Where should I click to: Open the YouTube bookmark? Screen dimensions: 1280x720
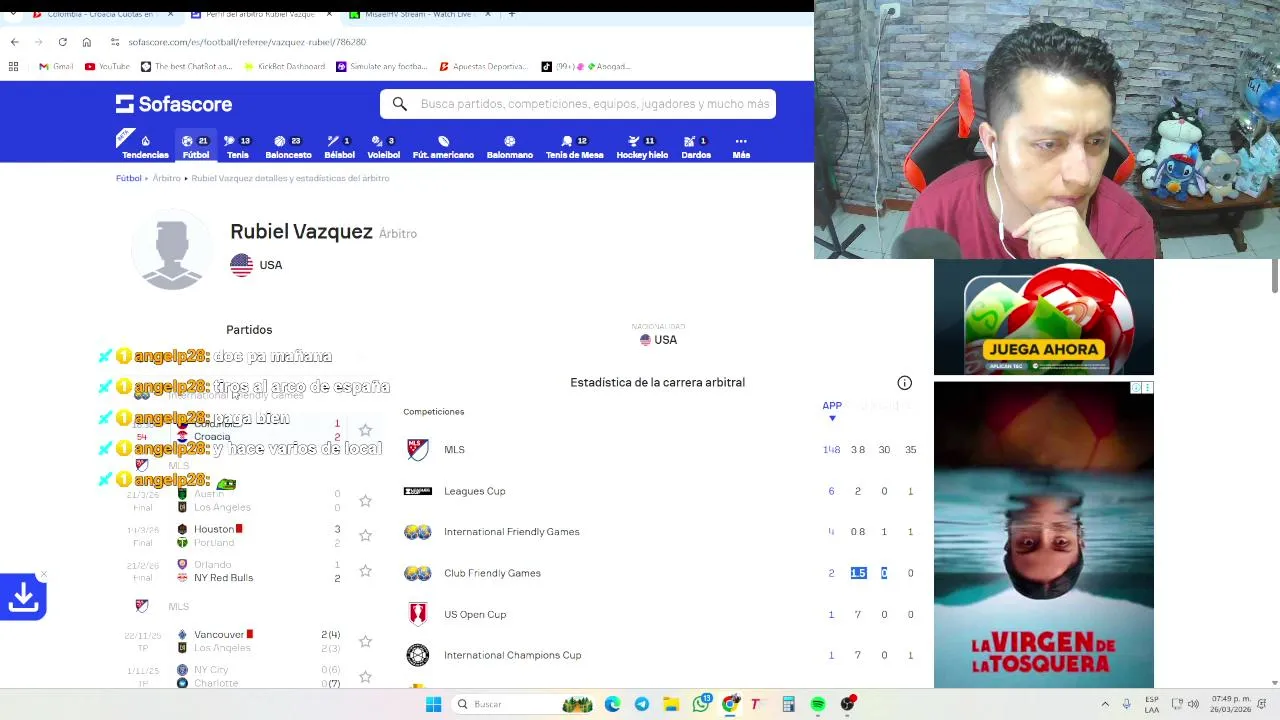107,66
